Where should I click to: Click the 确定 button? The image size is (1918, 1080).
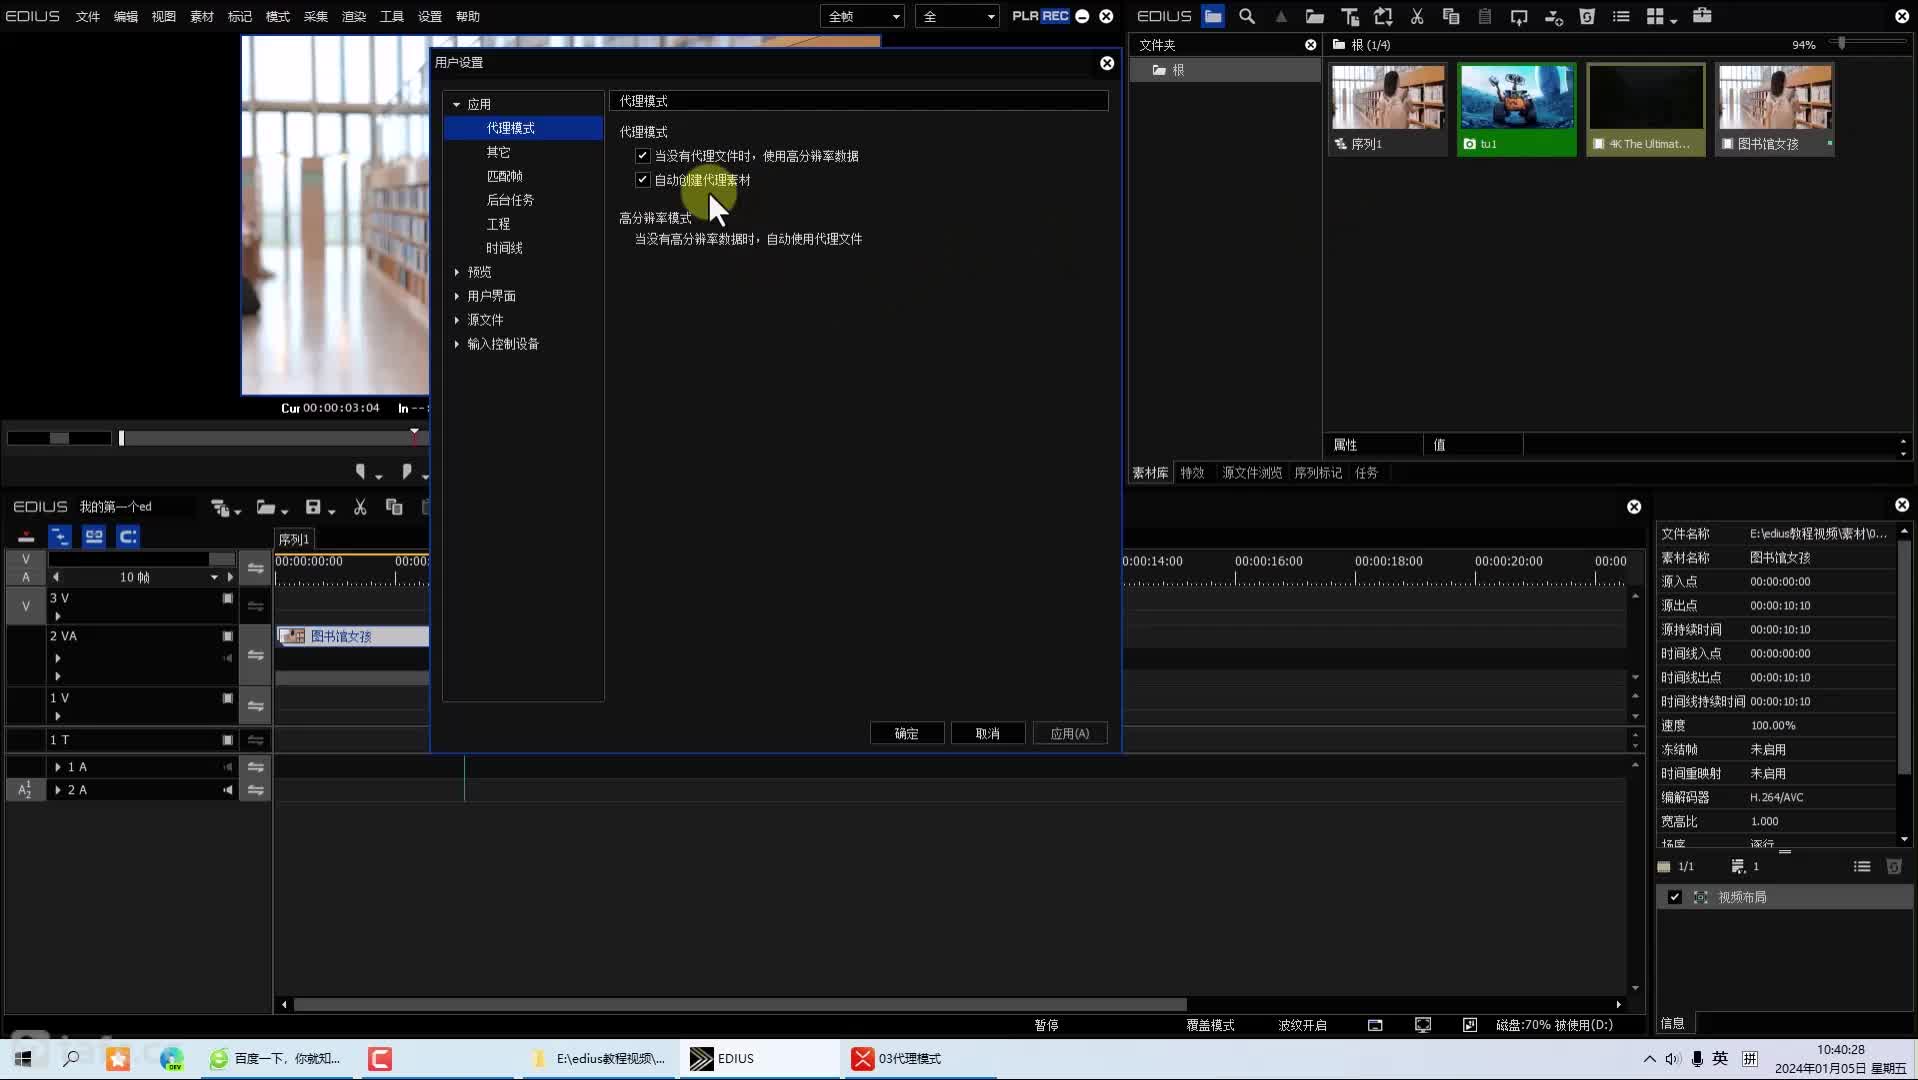(x=907, y=733)
